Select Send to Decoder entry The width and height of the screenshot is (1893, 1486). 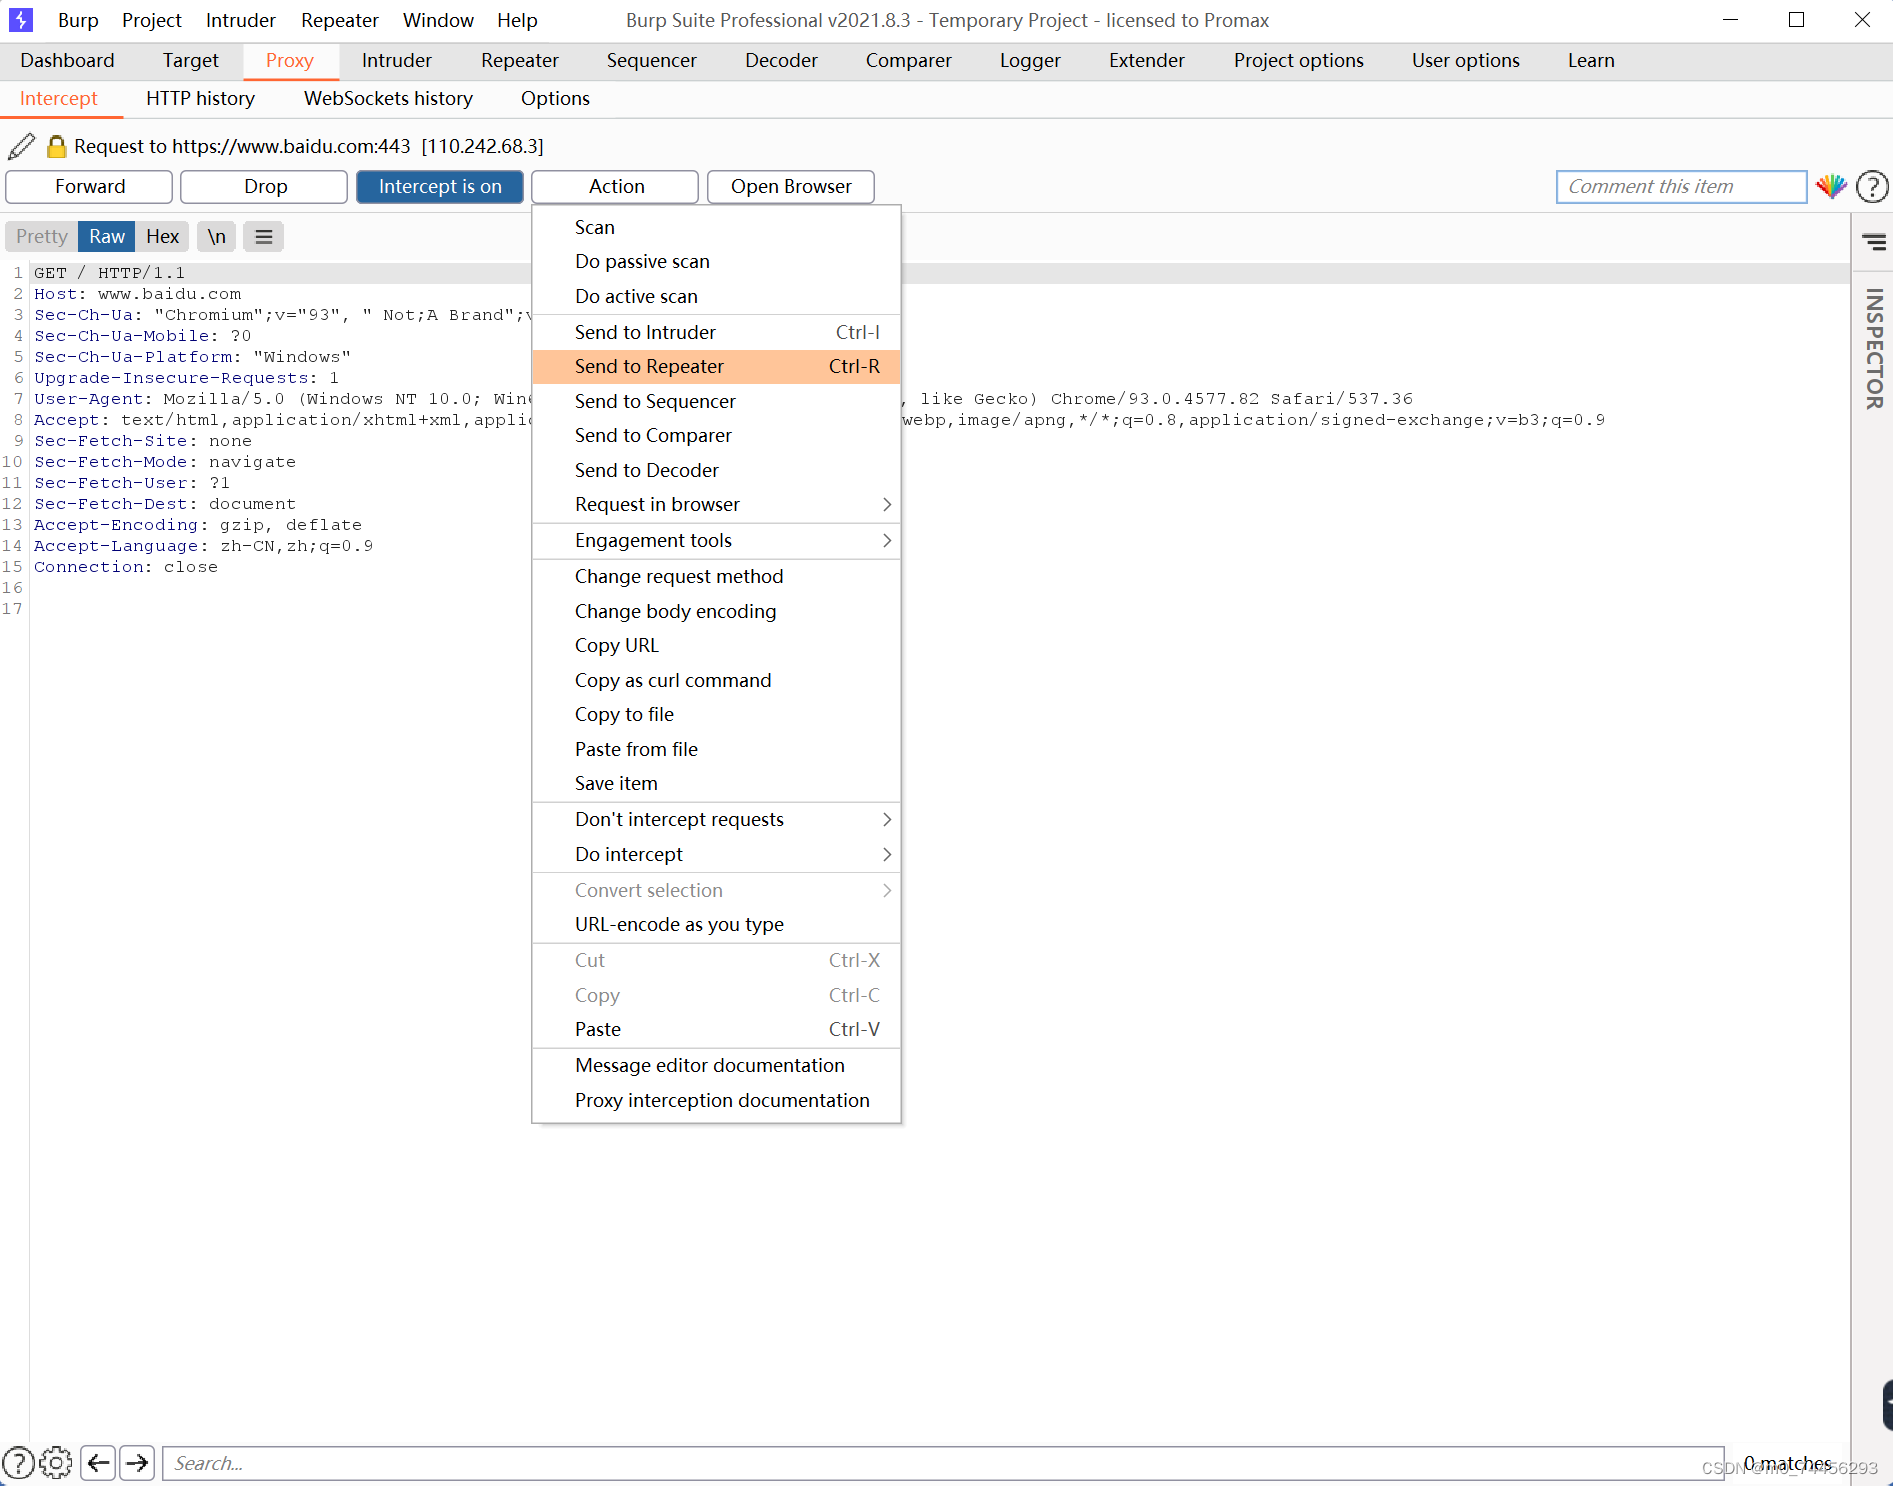(716, 471)
